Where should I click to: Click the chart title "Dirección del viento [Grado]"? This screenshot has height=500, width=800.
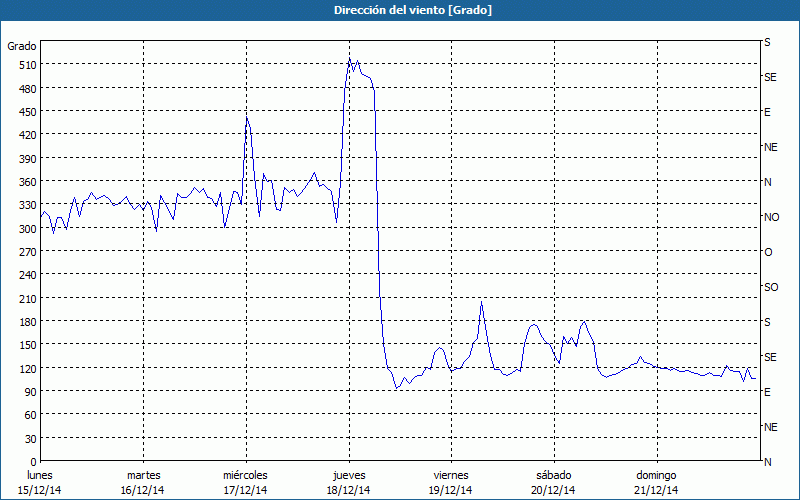(399, 10)
